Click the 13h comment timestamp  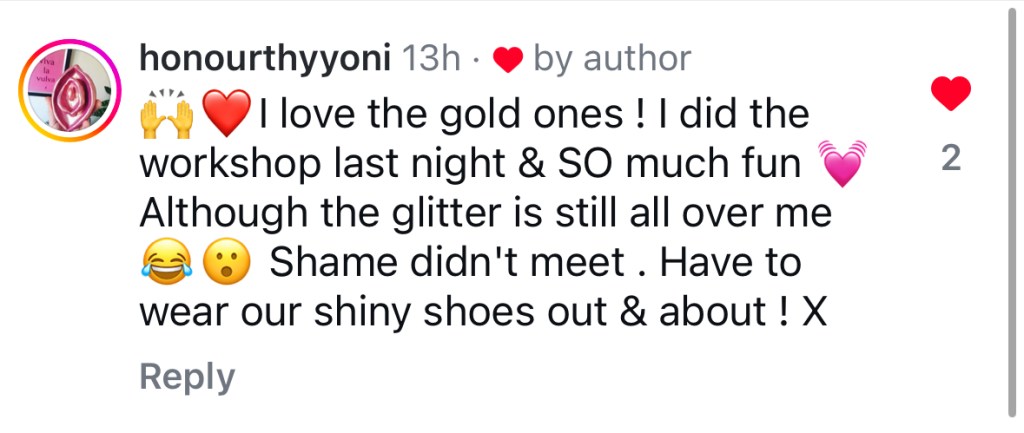coord(430,58)
